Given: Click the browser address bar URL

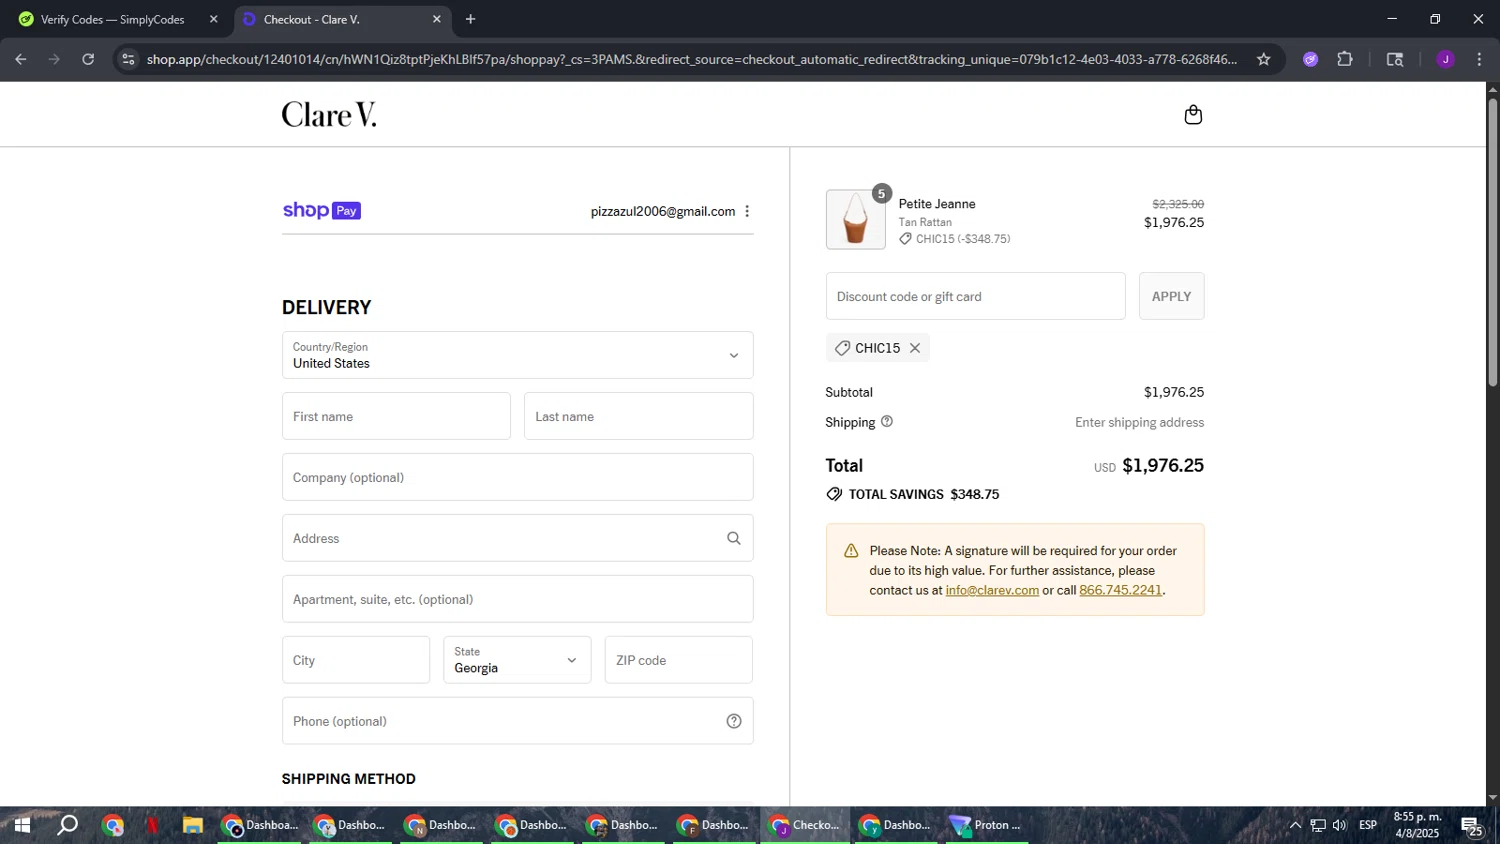Looking at the screenshot, I should (692, 59).
